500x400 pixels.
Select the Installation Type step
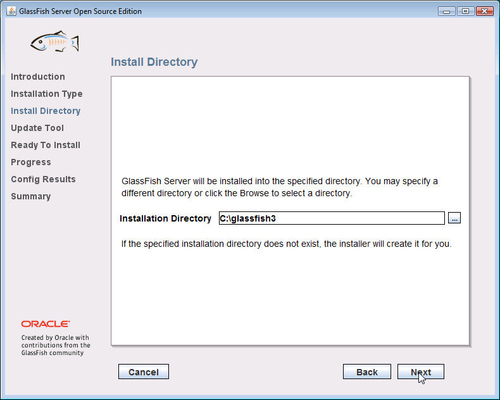tap(46, 94)
